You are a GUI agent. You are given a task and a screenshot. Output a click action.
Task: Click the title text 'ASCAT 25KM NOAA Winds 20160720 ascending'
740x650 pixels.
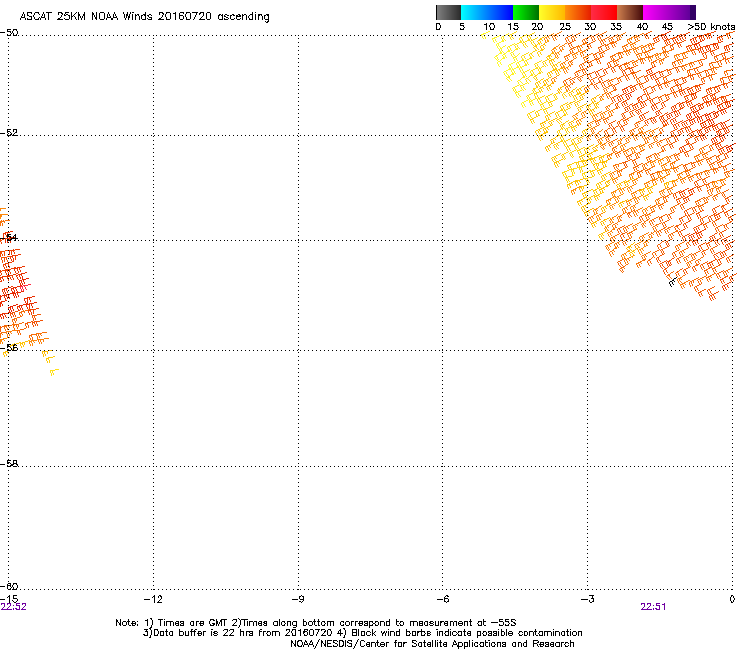(x=144, y=17)
